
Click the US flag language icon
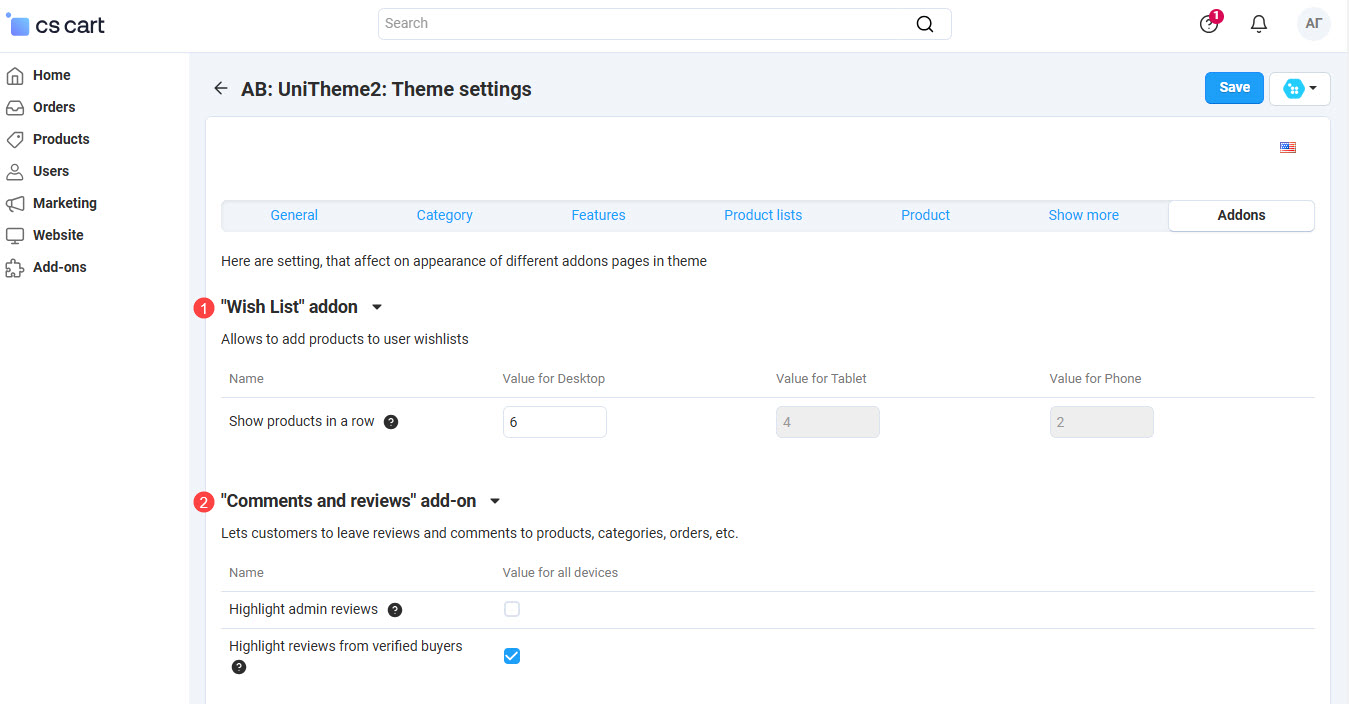(1288, 147)
